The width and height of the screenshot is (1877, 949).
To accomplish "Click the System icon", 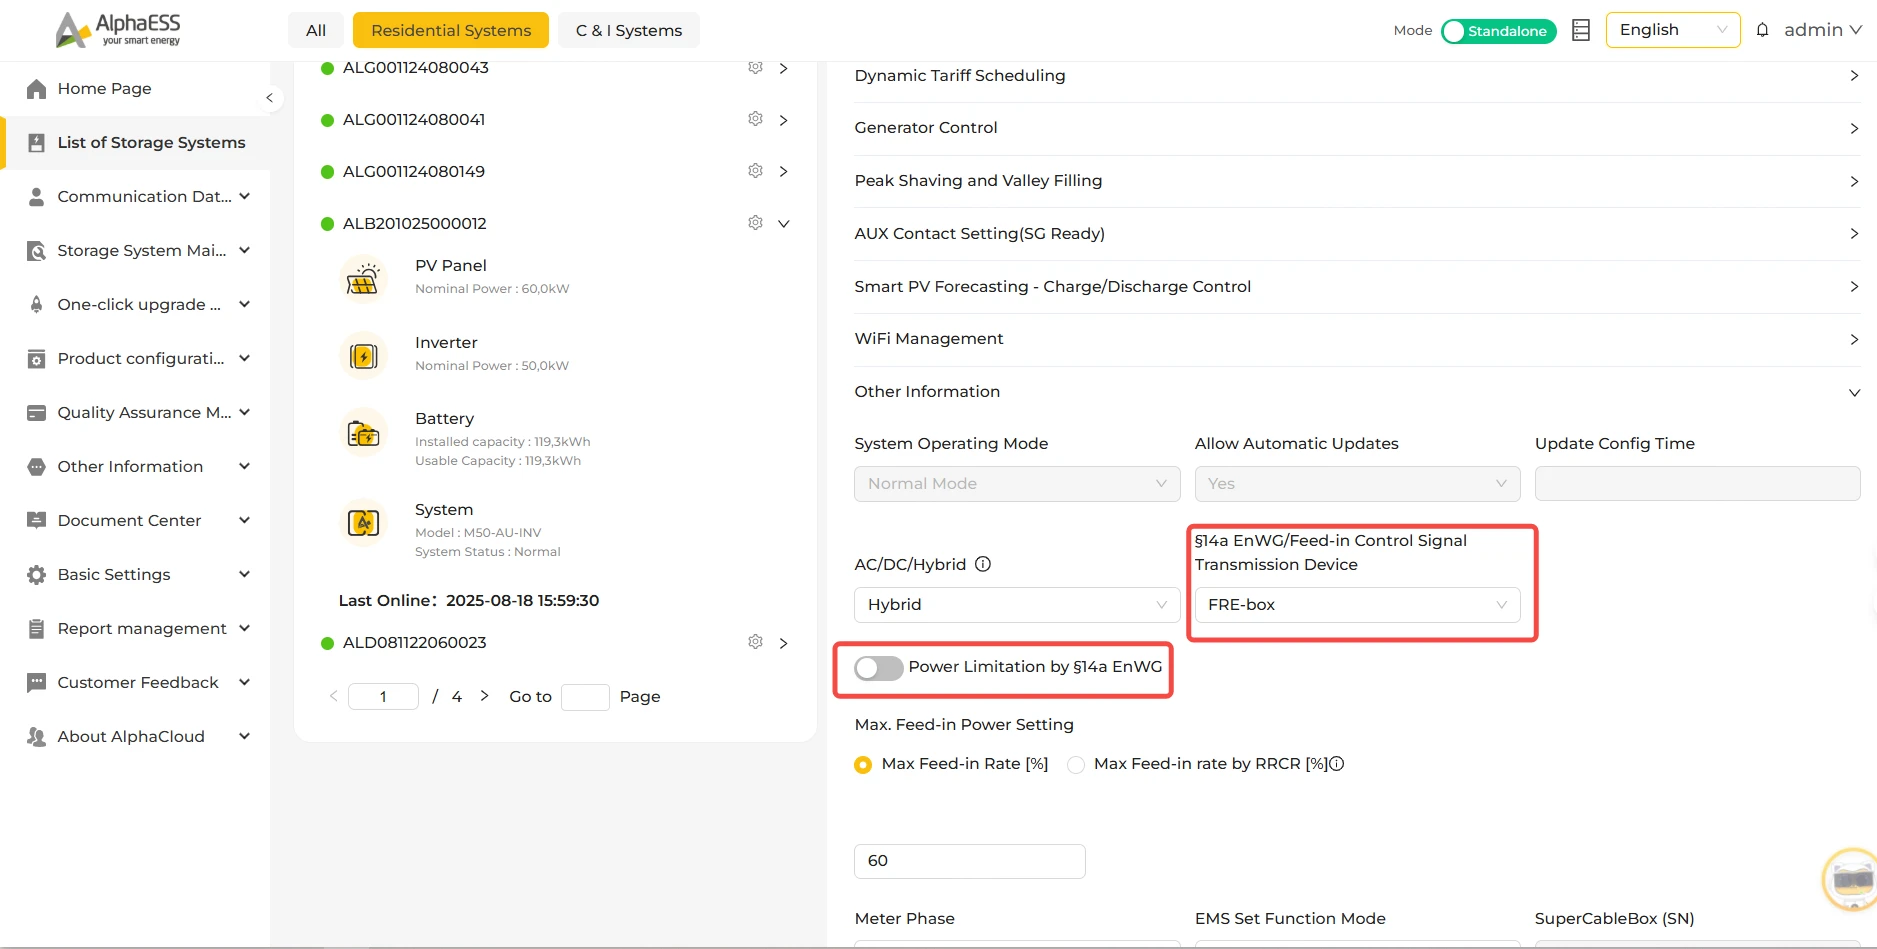I will pos(363,522).
